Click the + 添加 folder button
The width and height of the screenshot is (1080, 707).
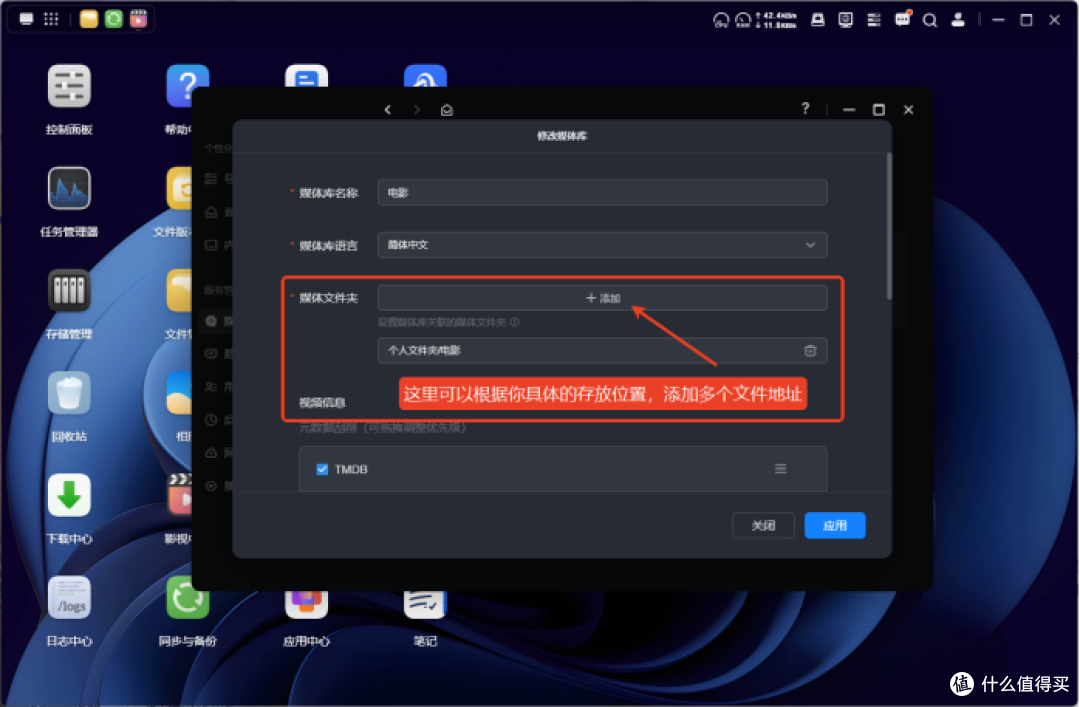pos(602,298)
